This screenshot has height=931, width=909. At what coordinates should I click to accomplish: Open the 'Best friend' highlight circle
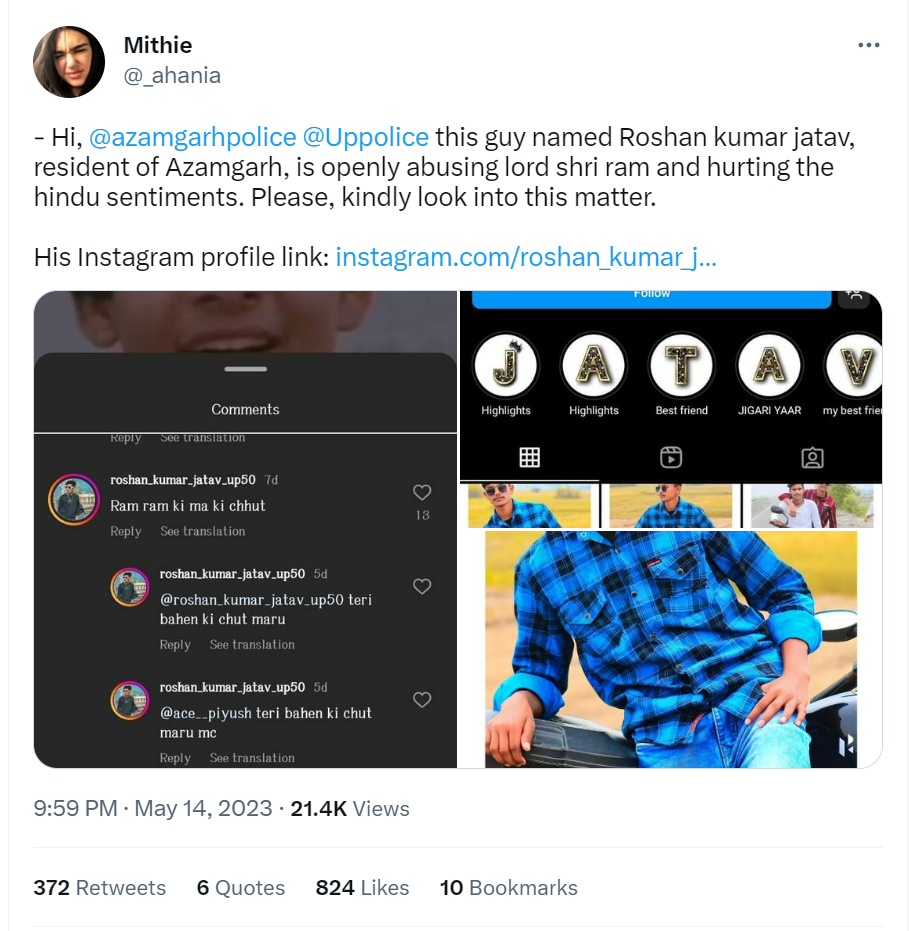pyautogui.click(x=681, y=367)
